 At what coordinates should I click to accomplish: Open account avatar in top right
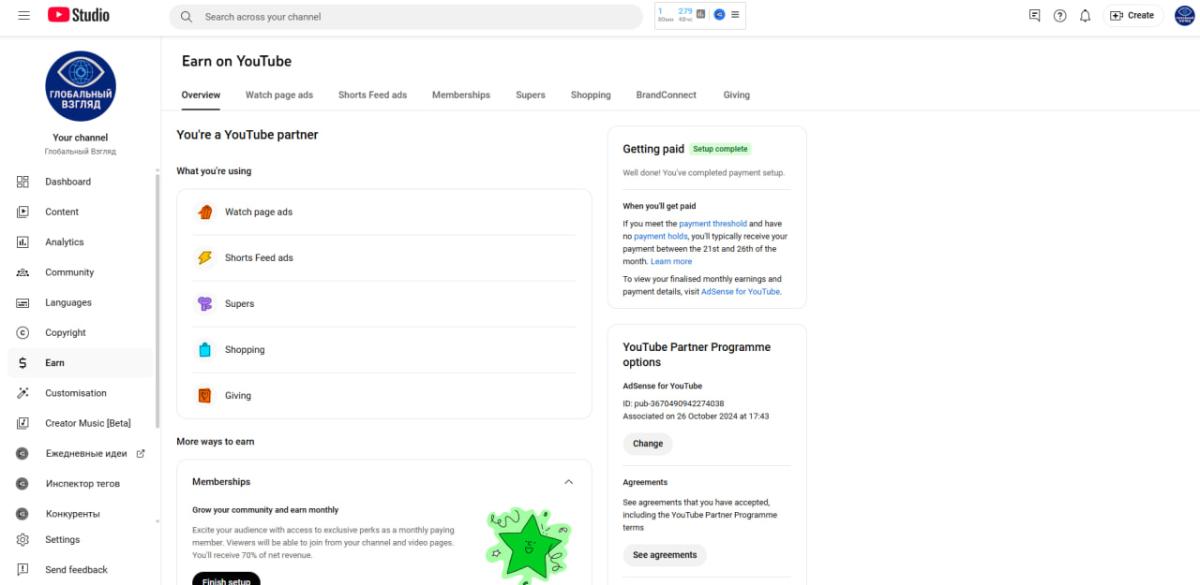point(1184,16)
